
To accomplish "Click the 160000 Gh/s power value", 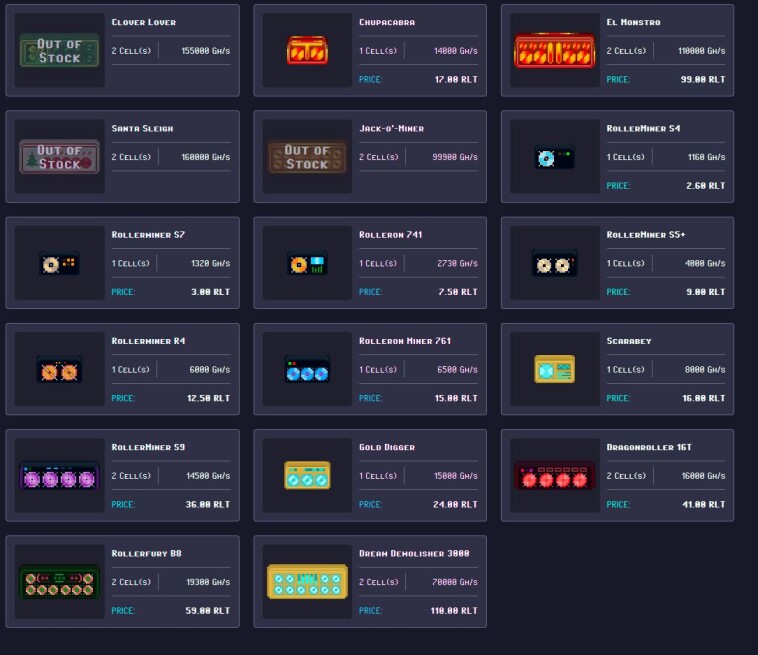I will pos(205,158).
